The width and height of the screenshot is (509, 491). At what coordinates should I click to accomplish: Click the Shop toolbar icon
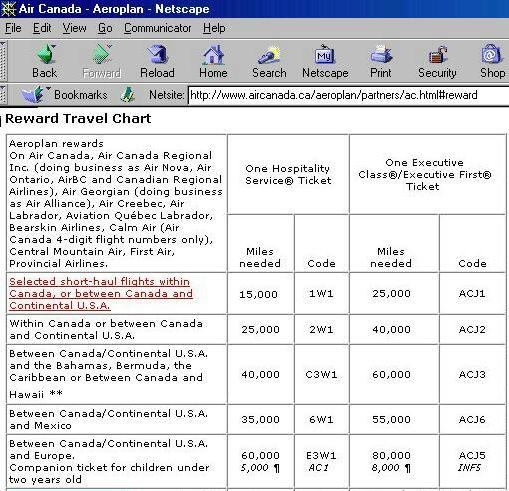click(492, 54)
